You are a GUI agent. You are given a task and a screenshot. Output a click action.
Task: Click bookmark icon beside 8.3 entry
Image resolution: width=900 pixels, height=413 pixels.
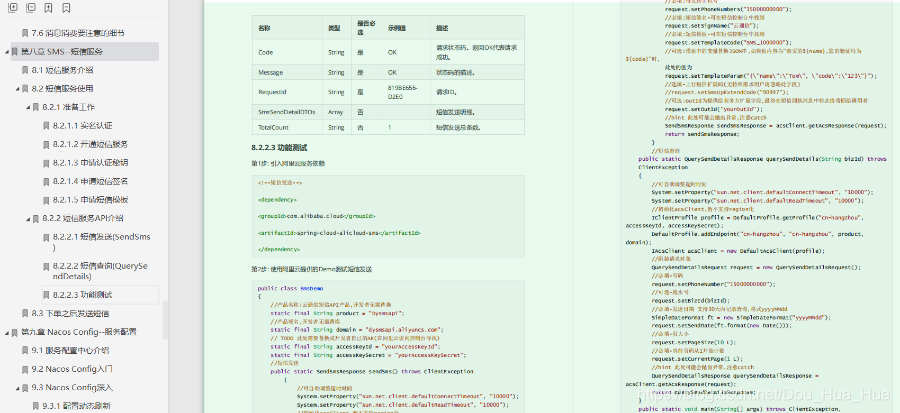pyautogui.click(x=25, y=314)
